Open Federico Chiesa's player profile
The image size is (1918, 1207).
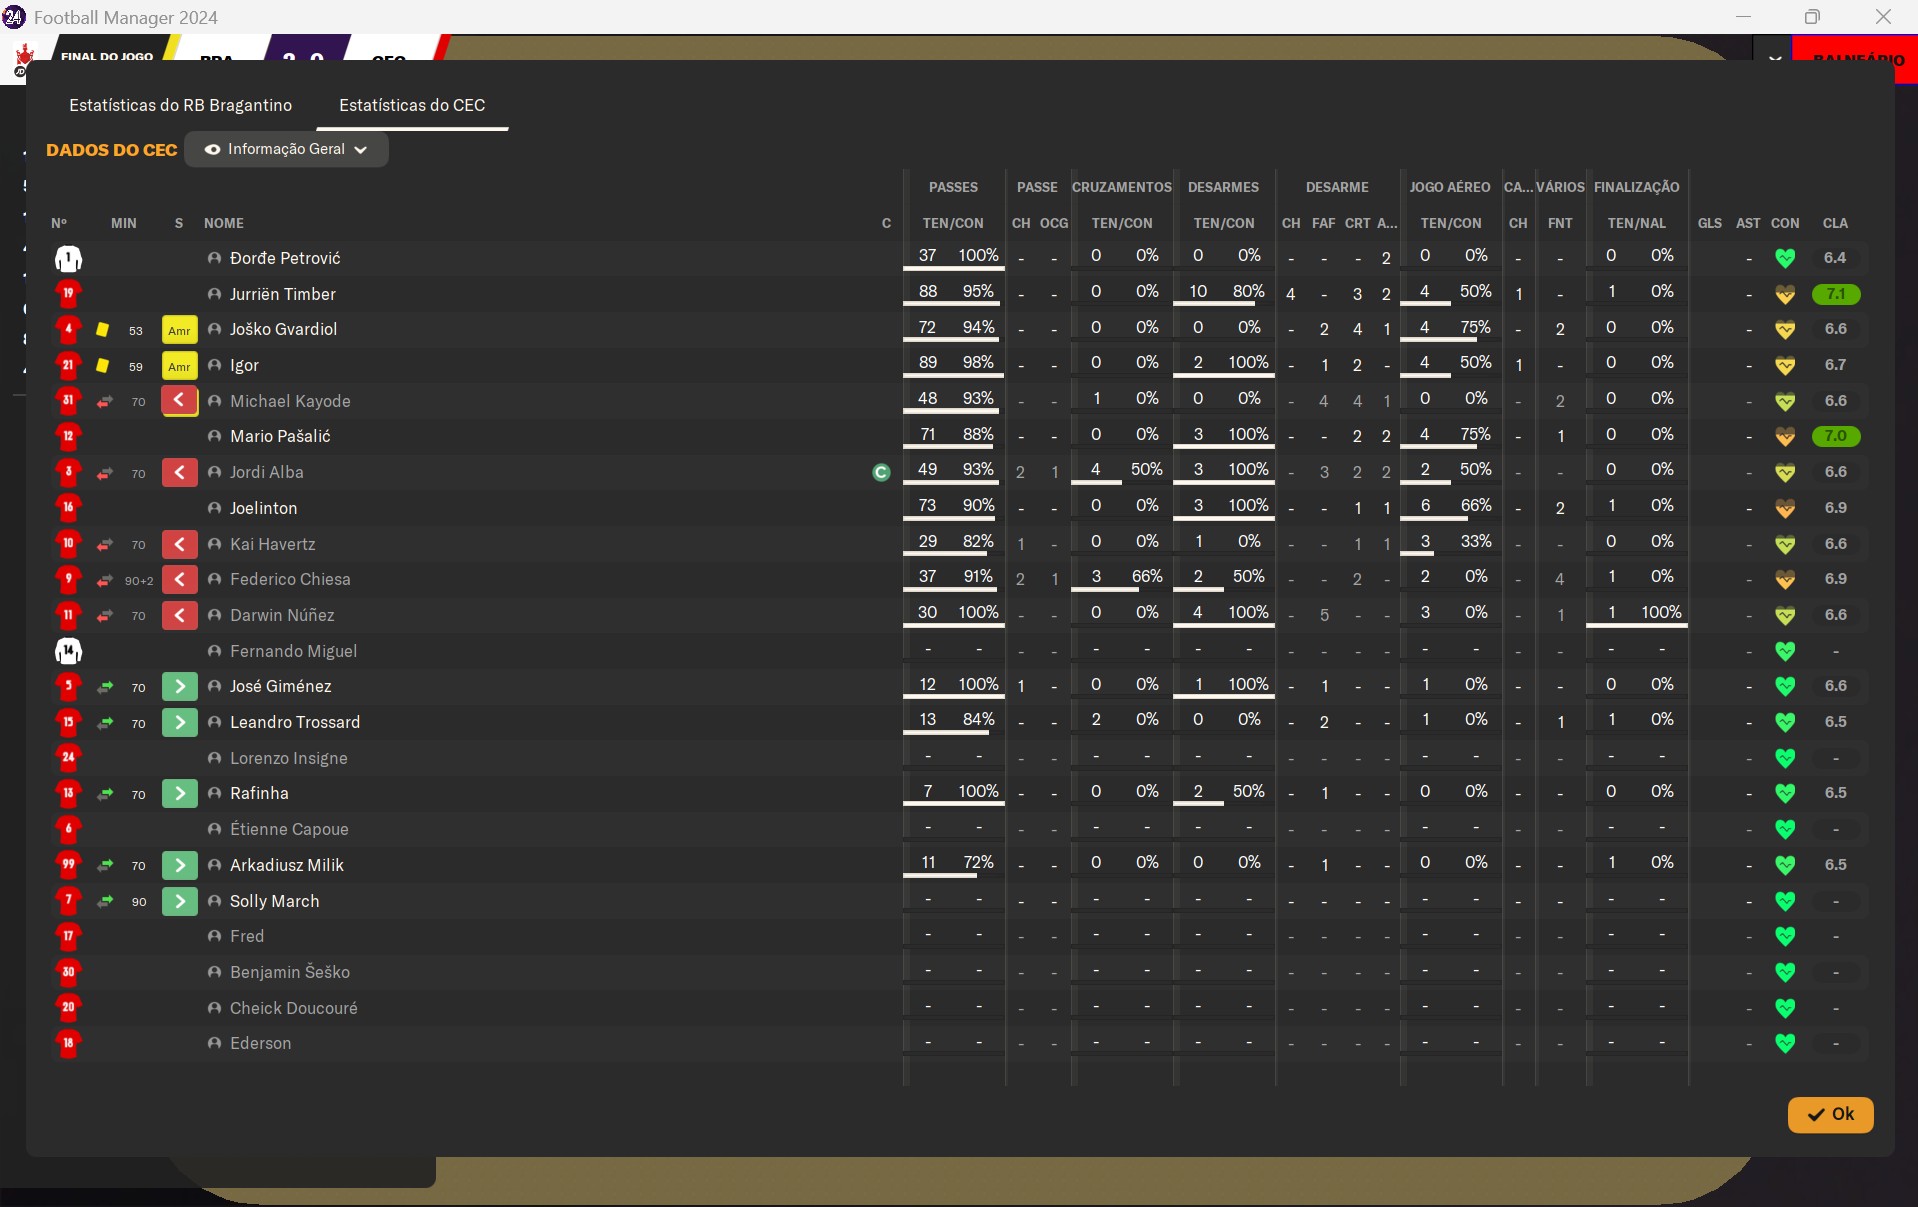click(x=290, y=579)
